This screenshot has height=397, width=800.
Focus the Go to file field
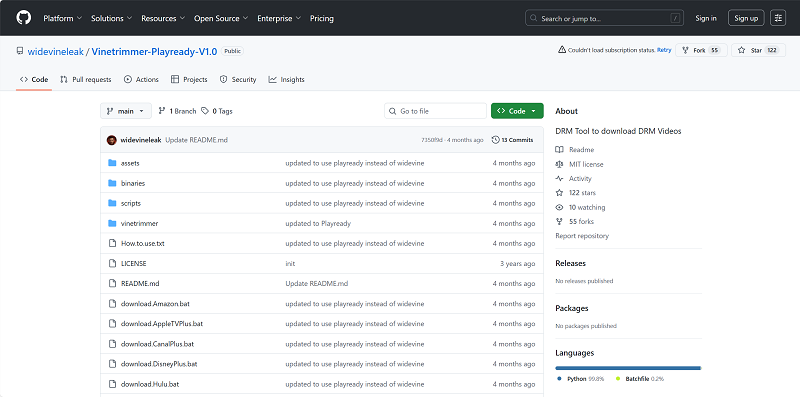click(x=435, y=111)
